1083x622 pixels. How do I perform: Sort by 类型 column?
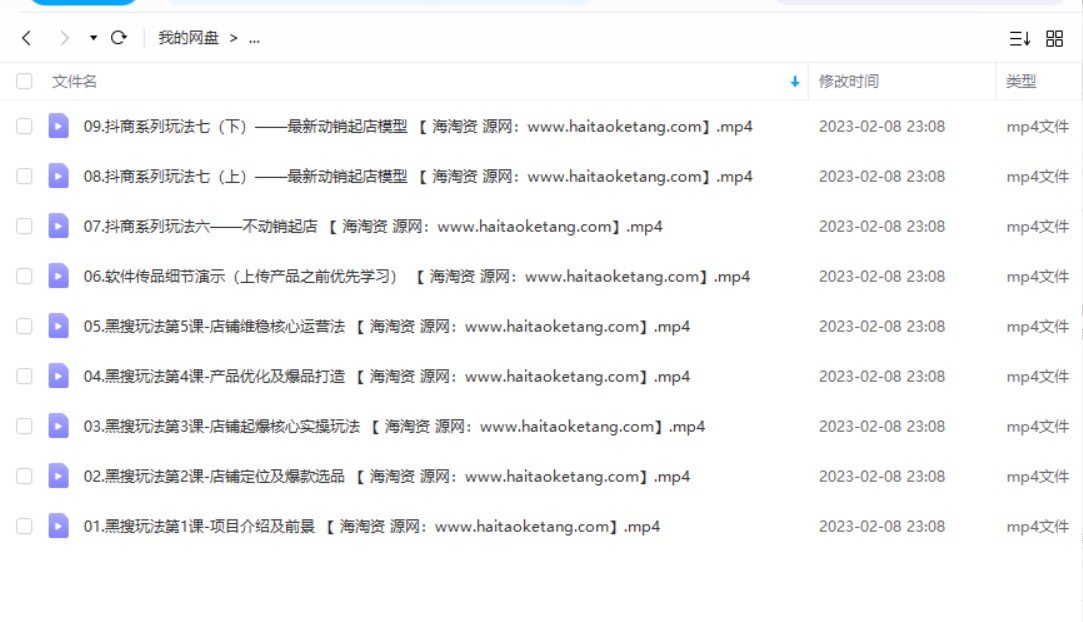(x=1021, y=81)
